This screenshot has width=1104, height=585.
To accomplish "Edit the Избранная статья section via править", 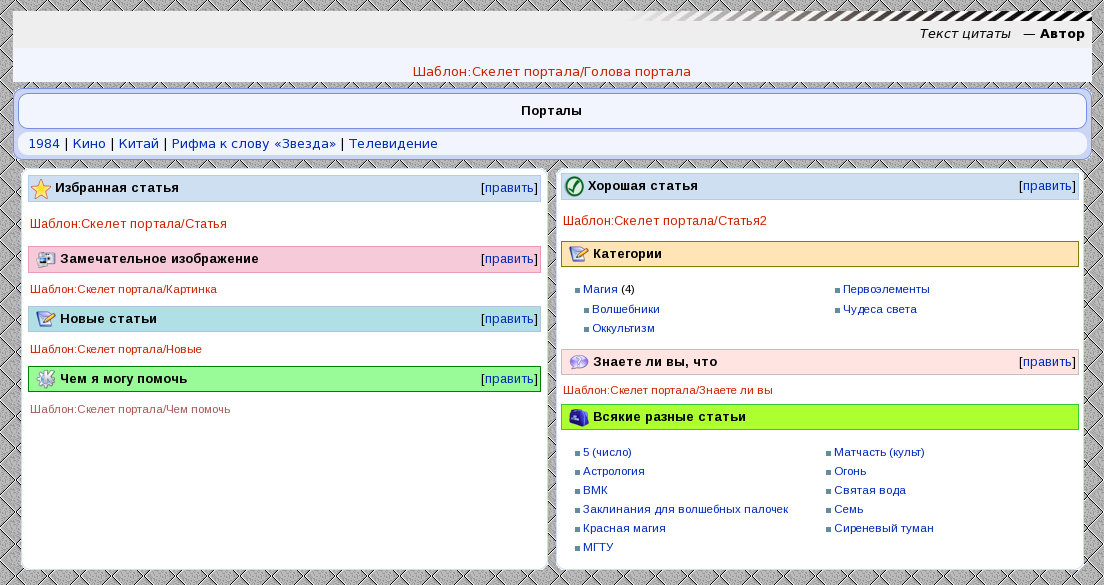I will coord(509,188).
